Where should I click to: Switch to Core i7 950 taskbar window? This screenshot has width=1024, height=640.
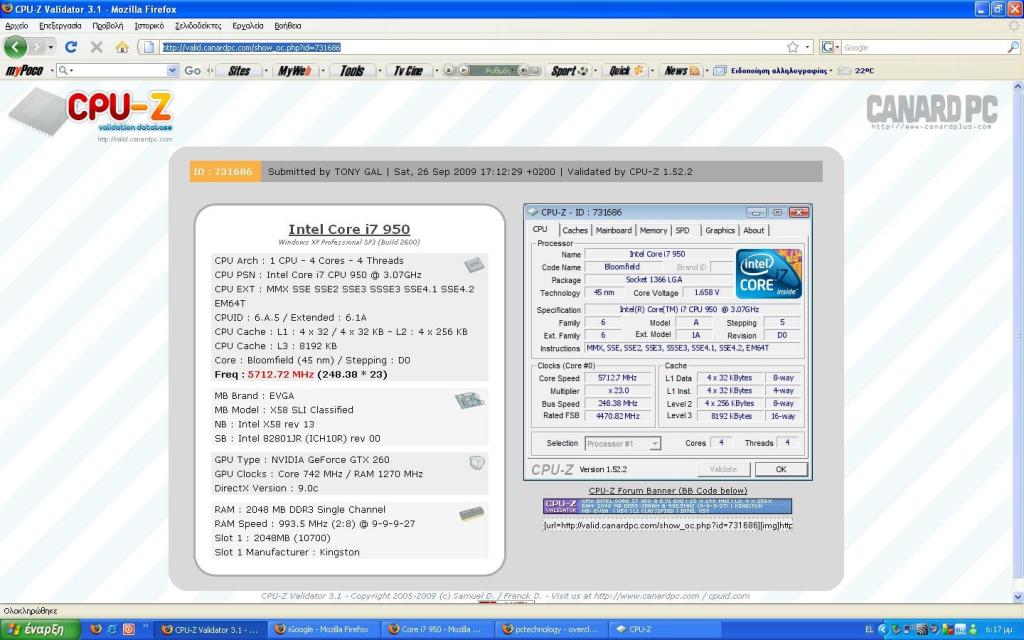[436, 630]
